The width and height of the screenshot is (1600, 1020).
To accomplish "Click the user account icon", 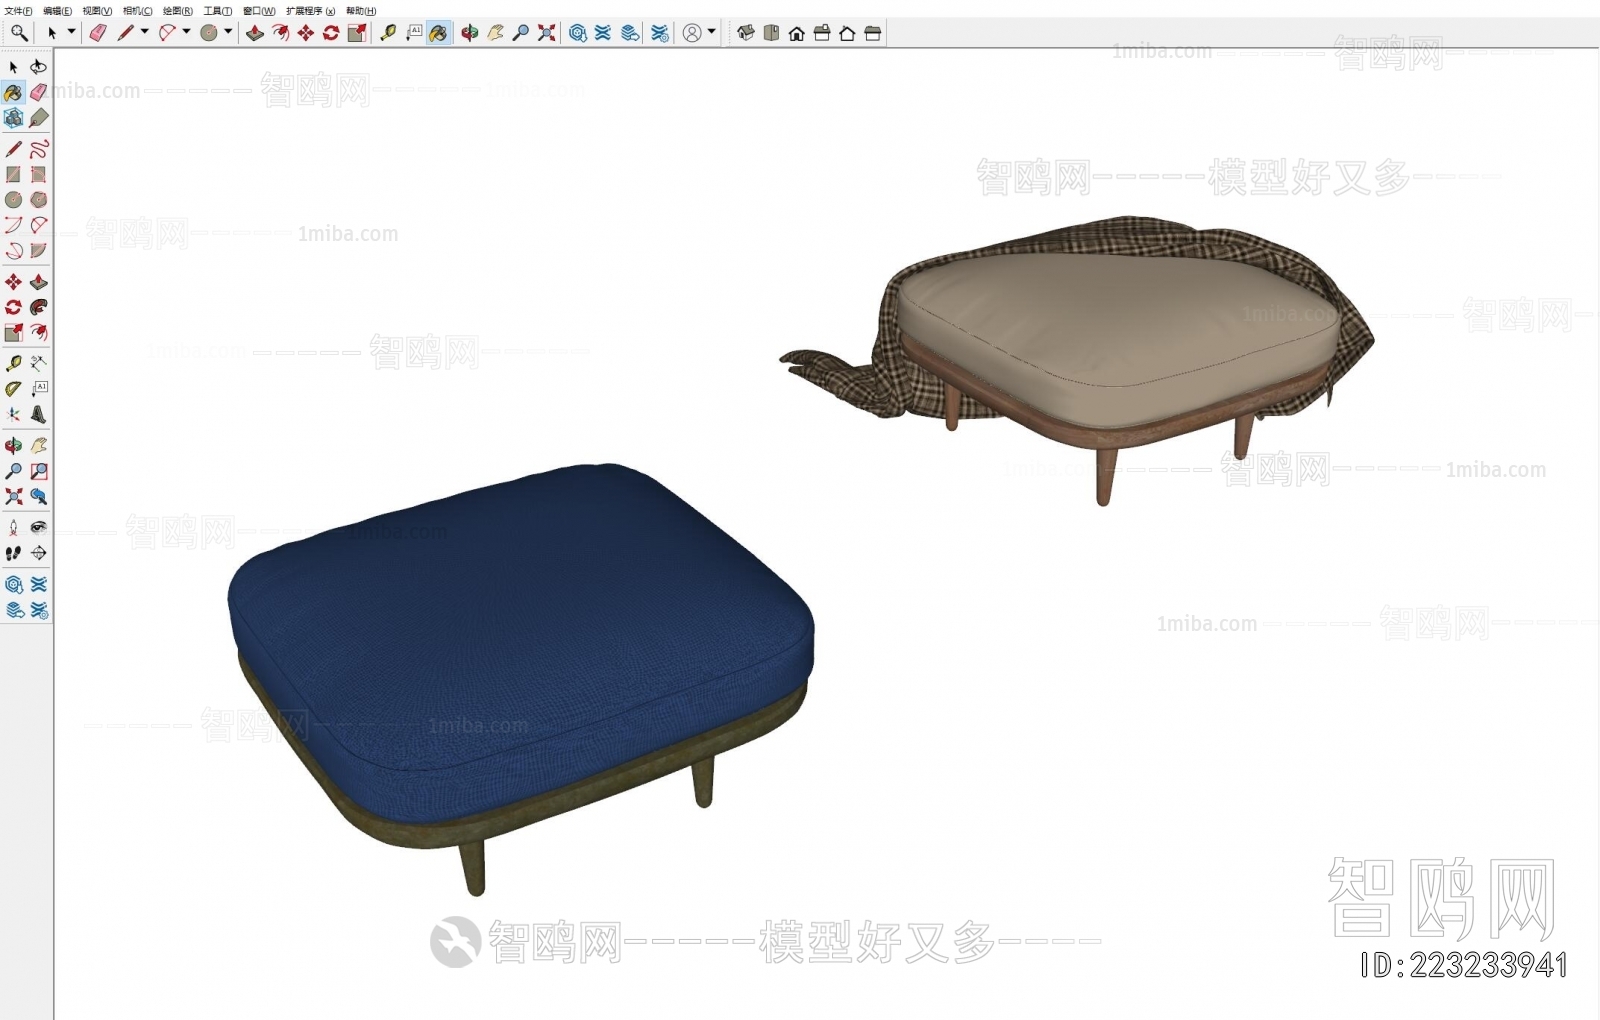I will tap(692, 33).
